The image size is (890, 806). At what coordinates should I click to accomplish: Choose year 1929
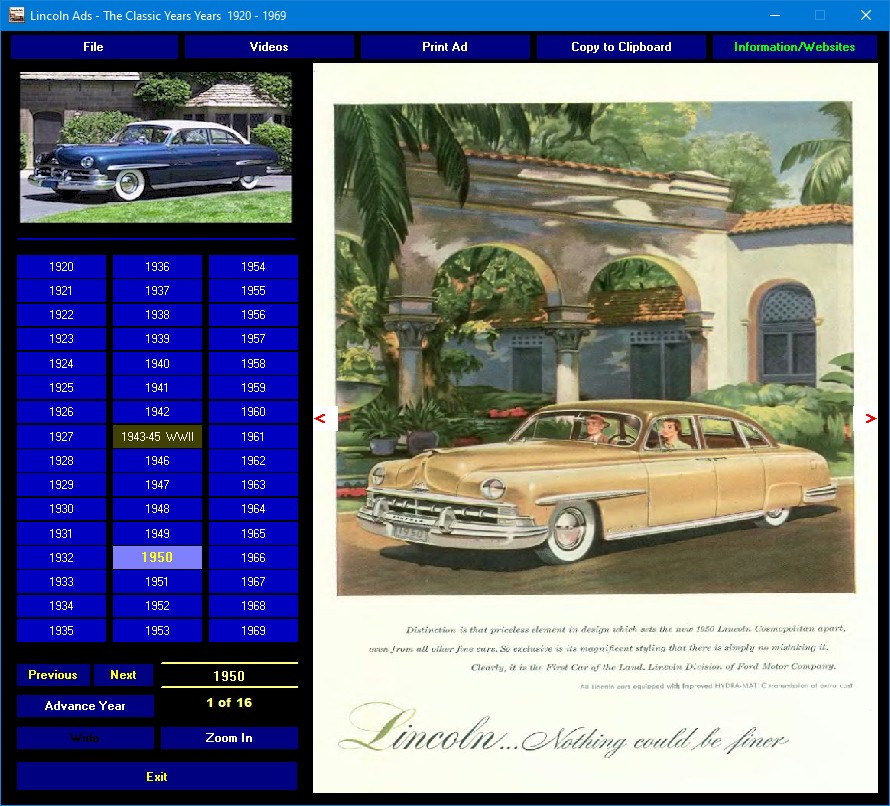(x=61, y=485)
